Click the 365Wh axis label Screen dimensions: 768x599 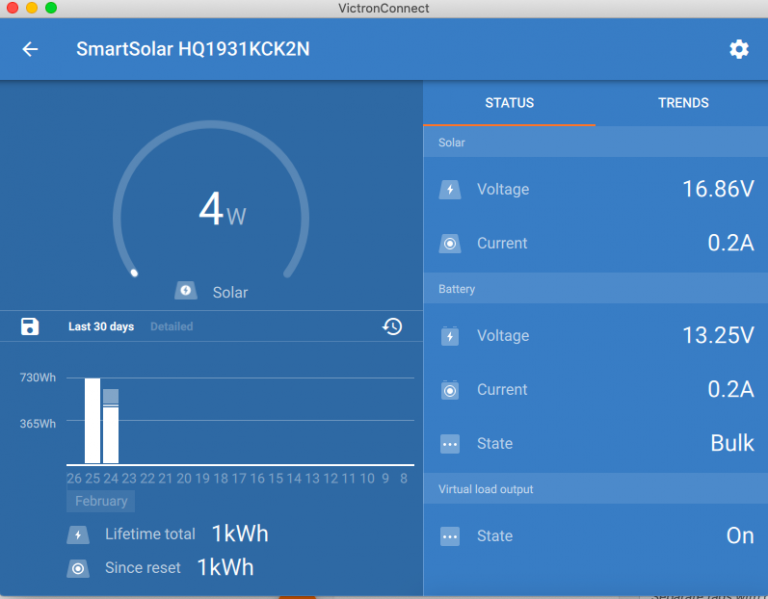38,424
